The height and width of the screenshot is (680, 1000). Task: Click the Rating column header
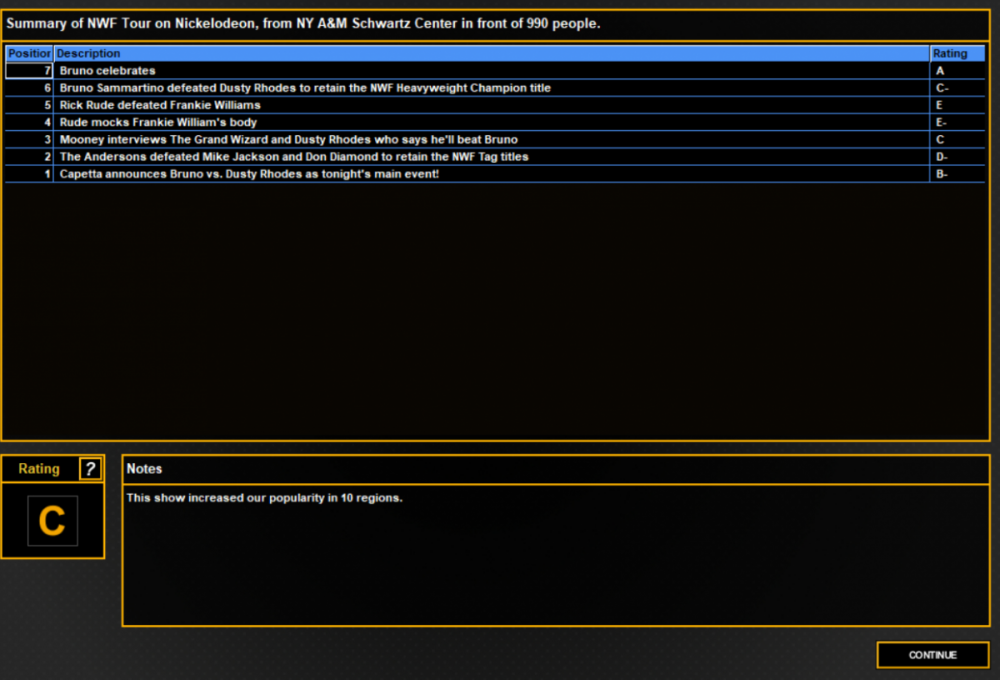(x=957, y=54)
